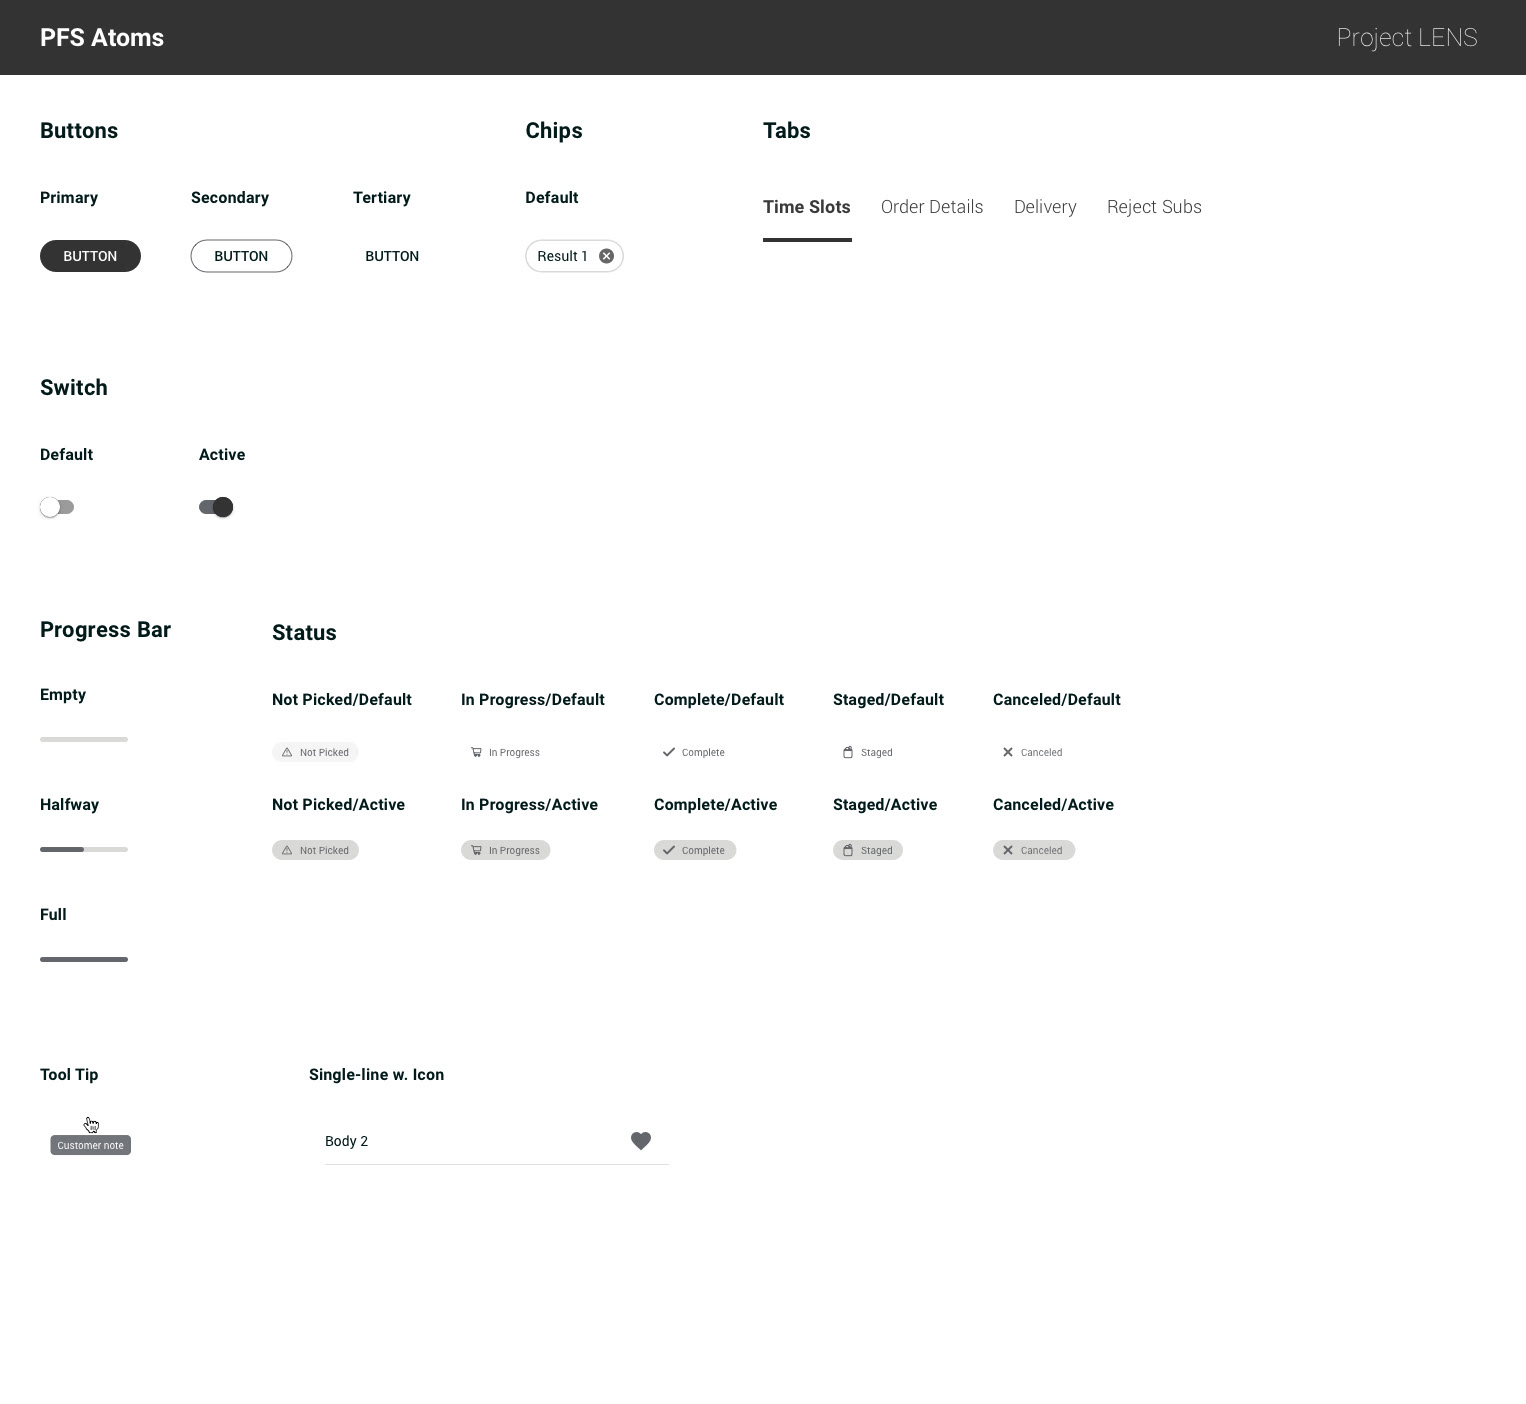Turn off the Active switch

point(216,507)
